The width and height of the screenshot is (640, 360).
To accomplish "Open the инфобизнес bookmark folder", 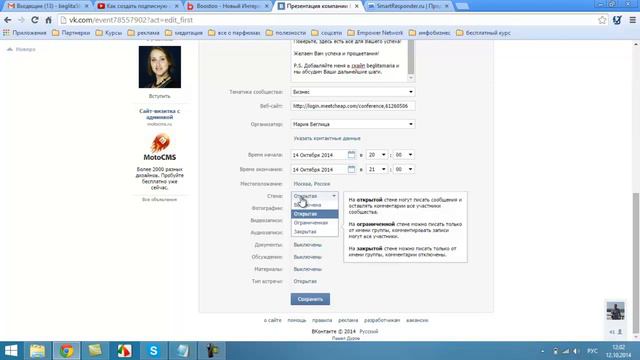I will click(x=429, y=33).
